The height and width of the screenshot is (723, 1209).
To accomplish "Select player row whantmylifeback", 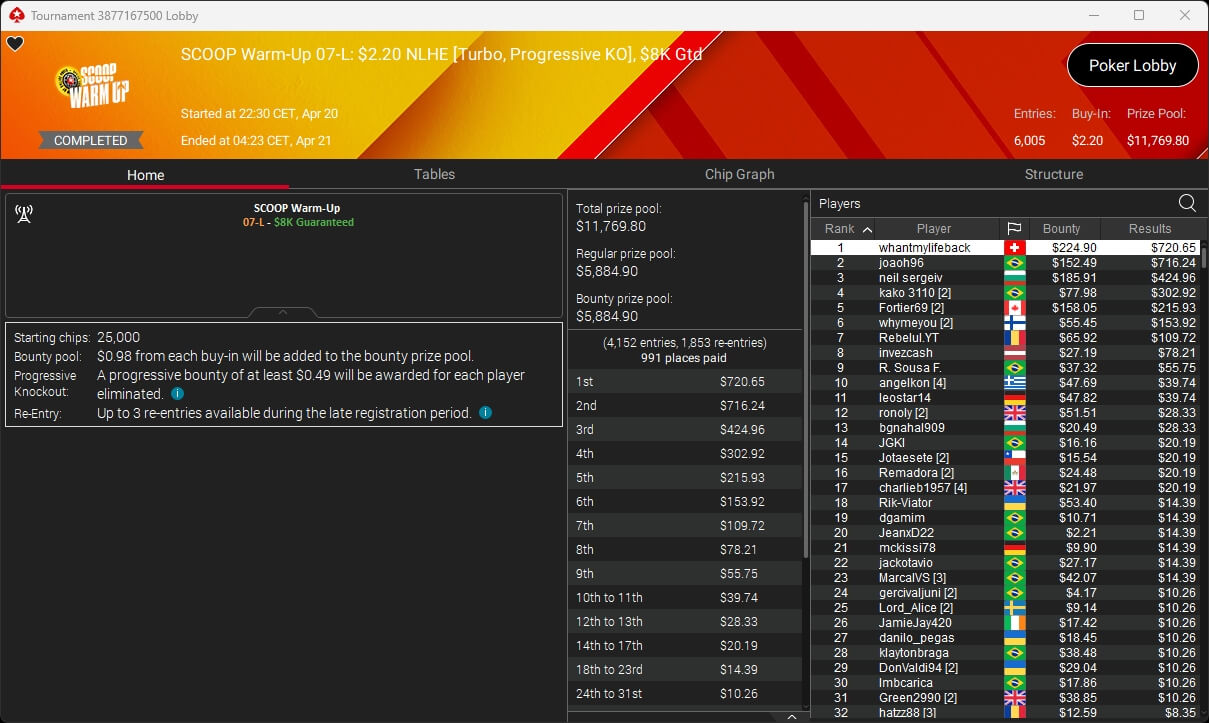I will point(1005,248).
